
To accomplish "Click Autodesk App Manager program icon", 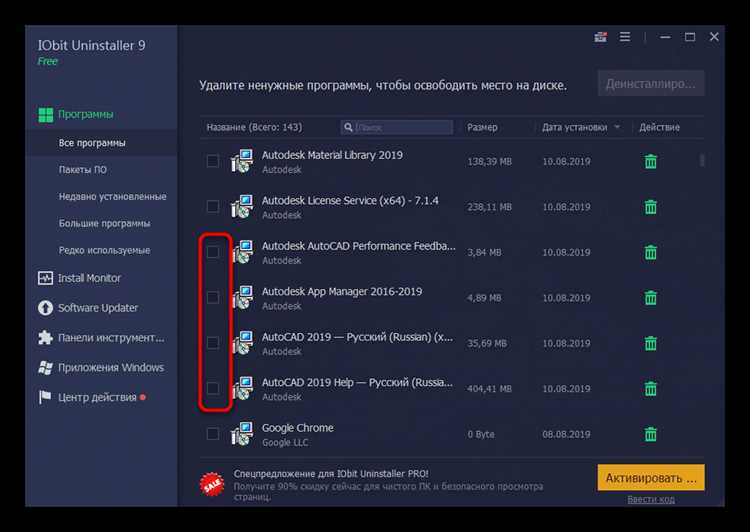I will point(242,298).
